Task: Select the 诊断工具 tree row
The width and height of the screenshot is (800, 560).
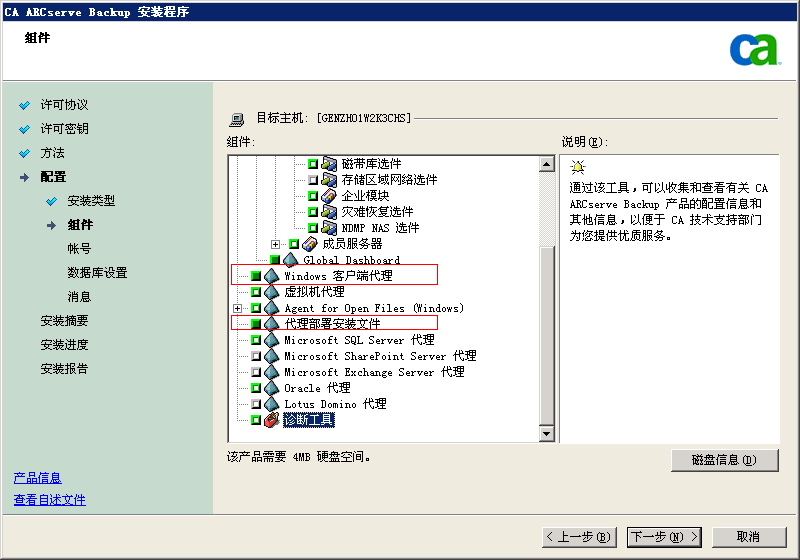Action: 309,420
